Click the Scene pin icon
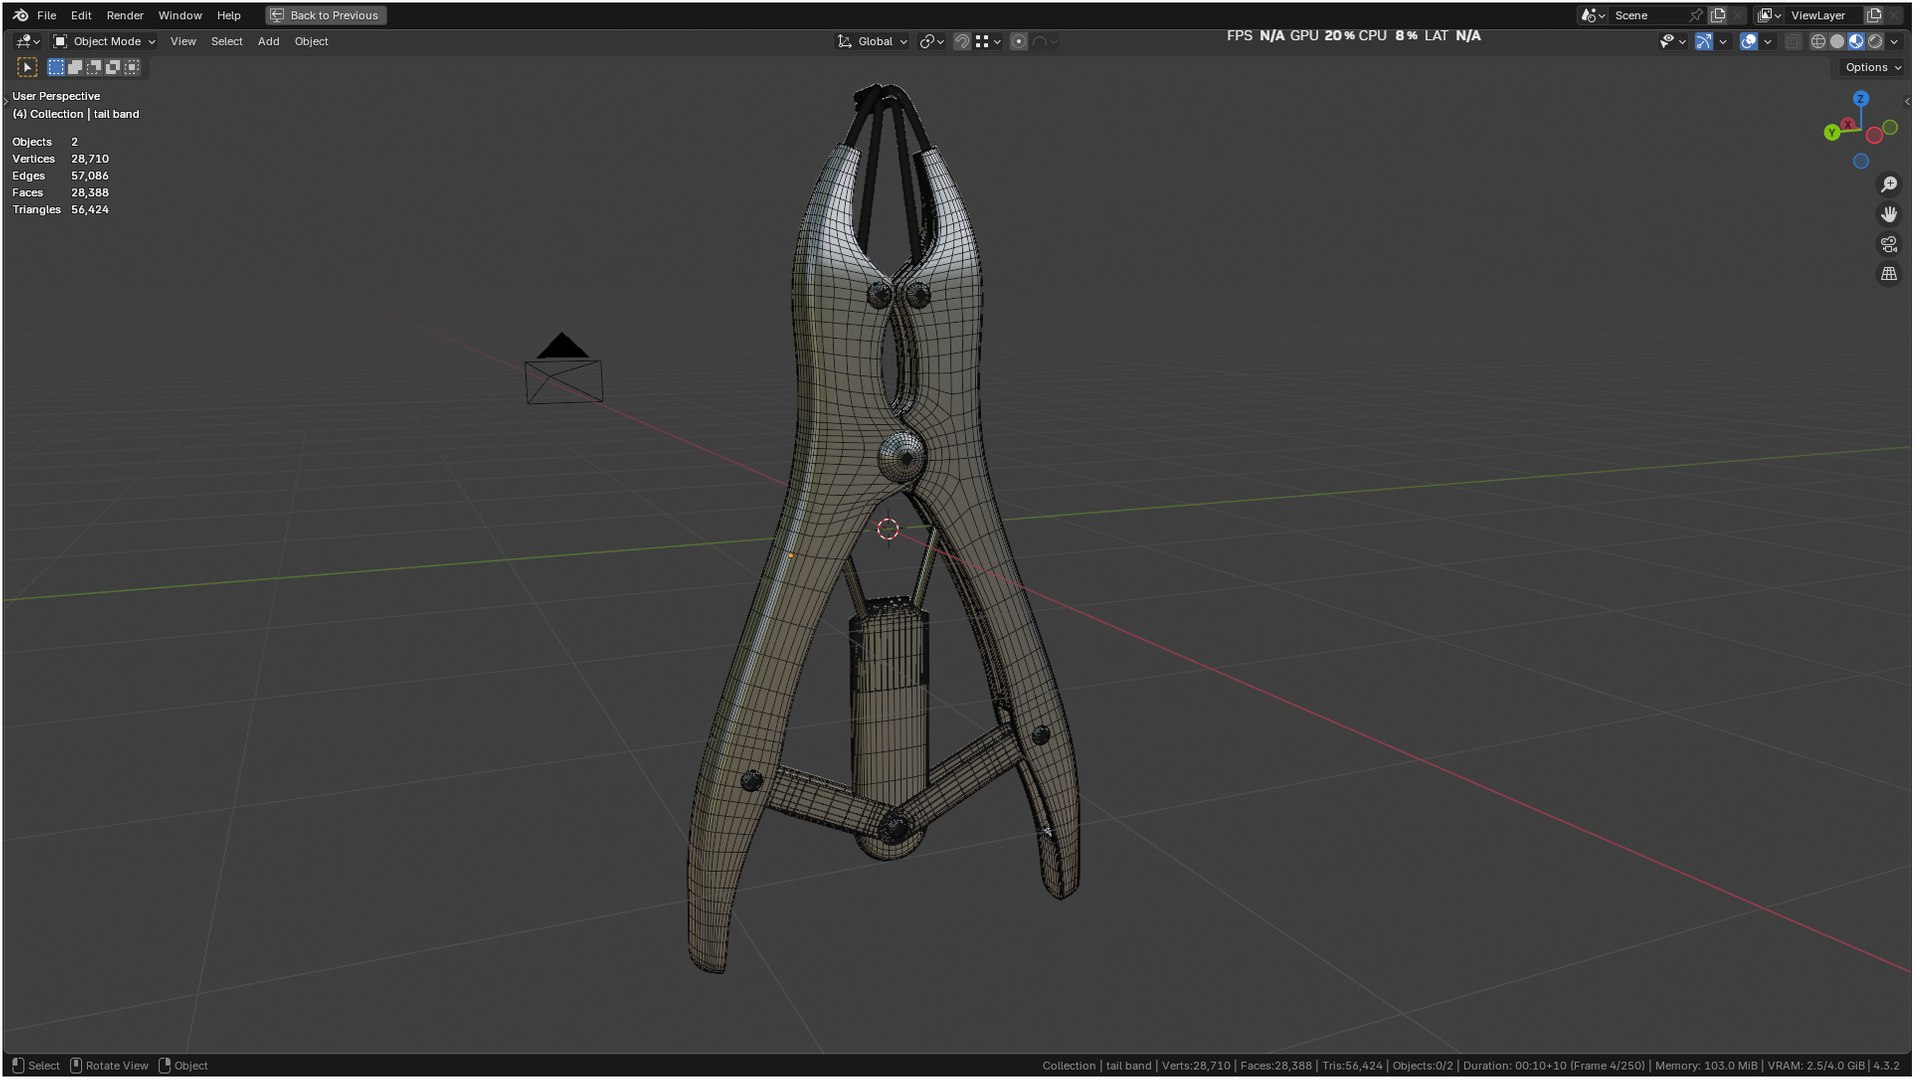The height and width of the screenshot is (1080, 1915). pyautogui.click(x=1696, y=15)
